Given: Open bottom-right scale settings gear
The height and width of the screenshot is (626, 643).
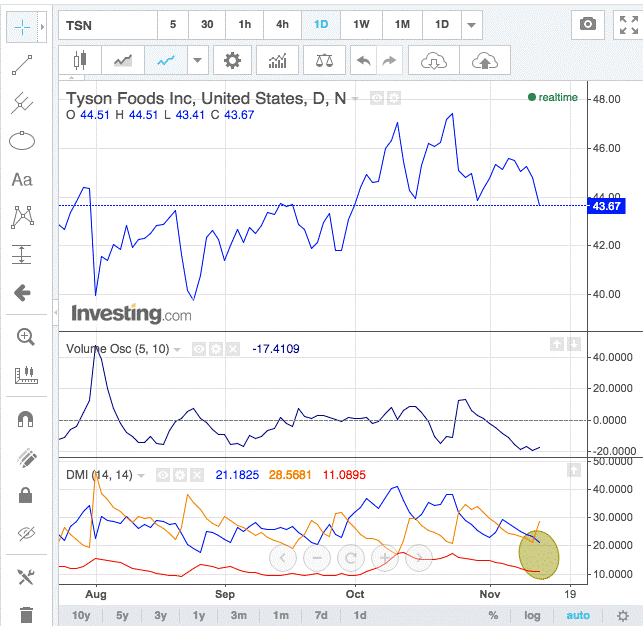Looking at the screenshot, I should 623,616.
